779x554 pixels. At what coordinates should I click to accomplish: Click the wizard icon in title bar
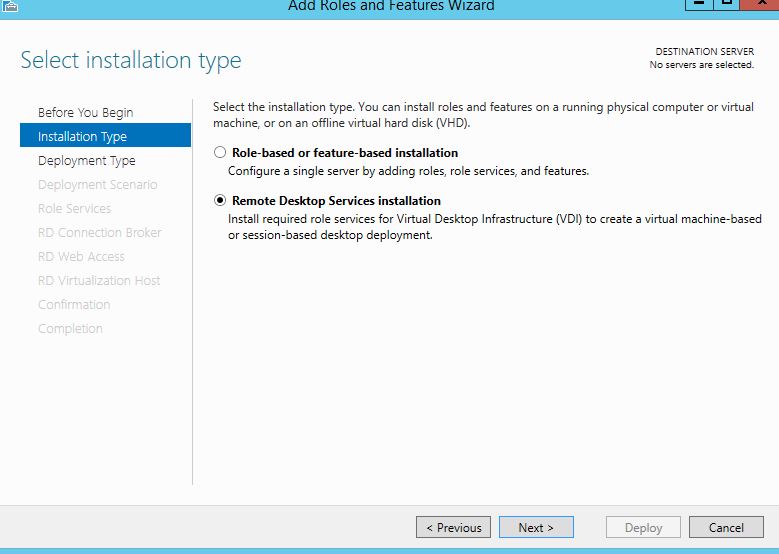coord(10,6)
